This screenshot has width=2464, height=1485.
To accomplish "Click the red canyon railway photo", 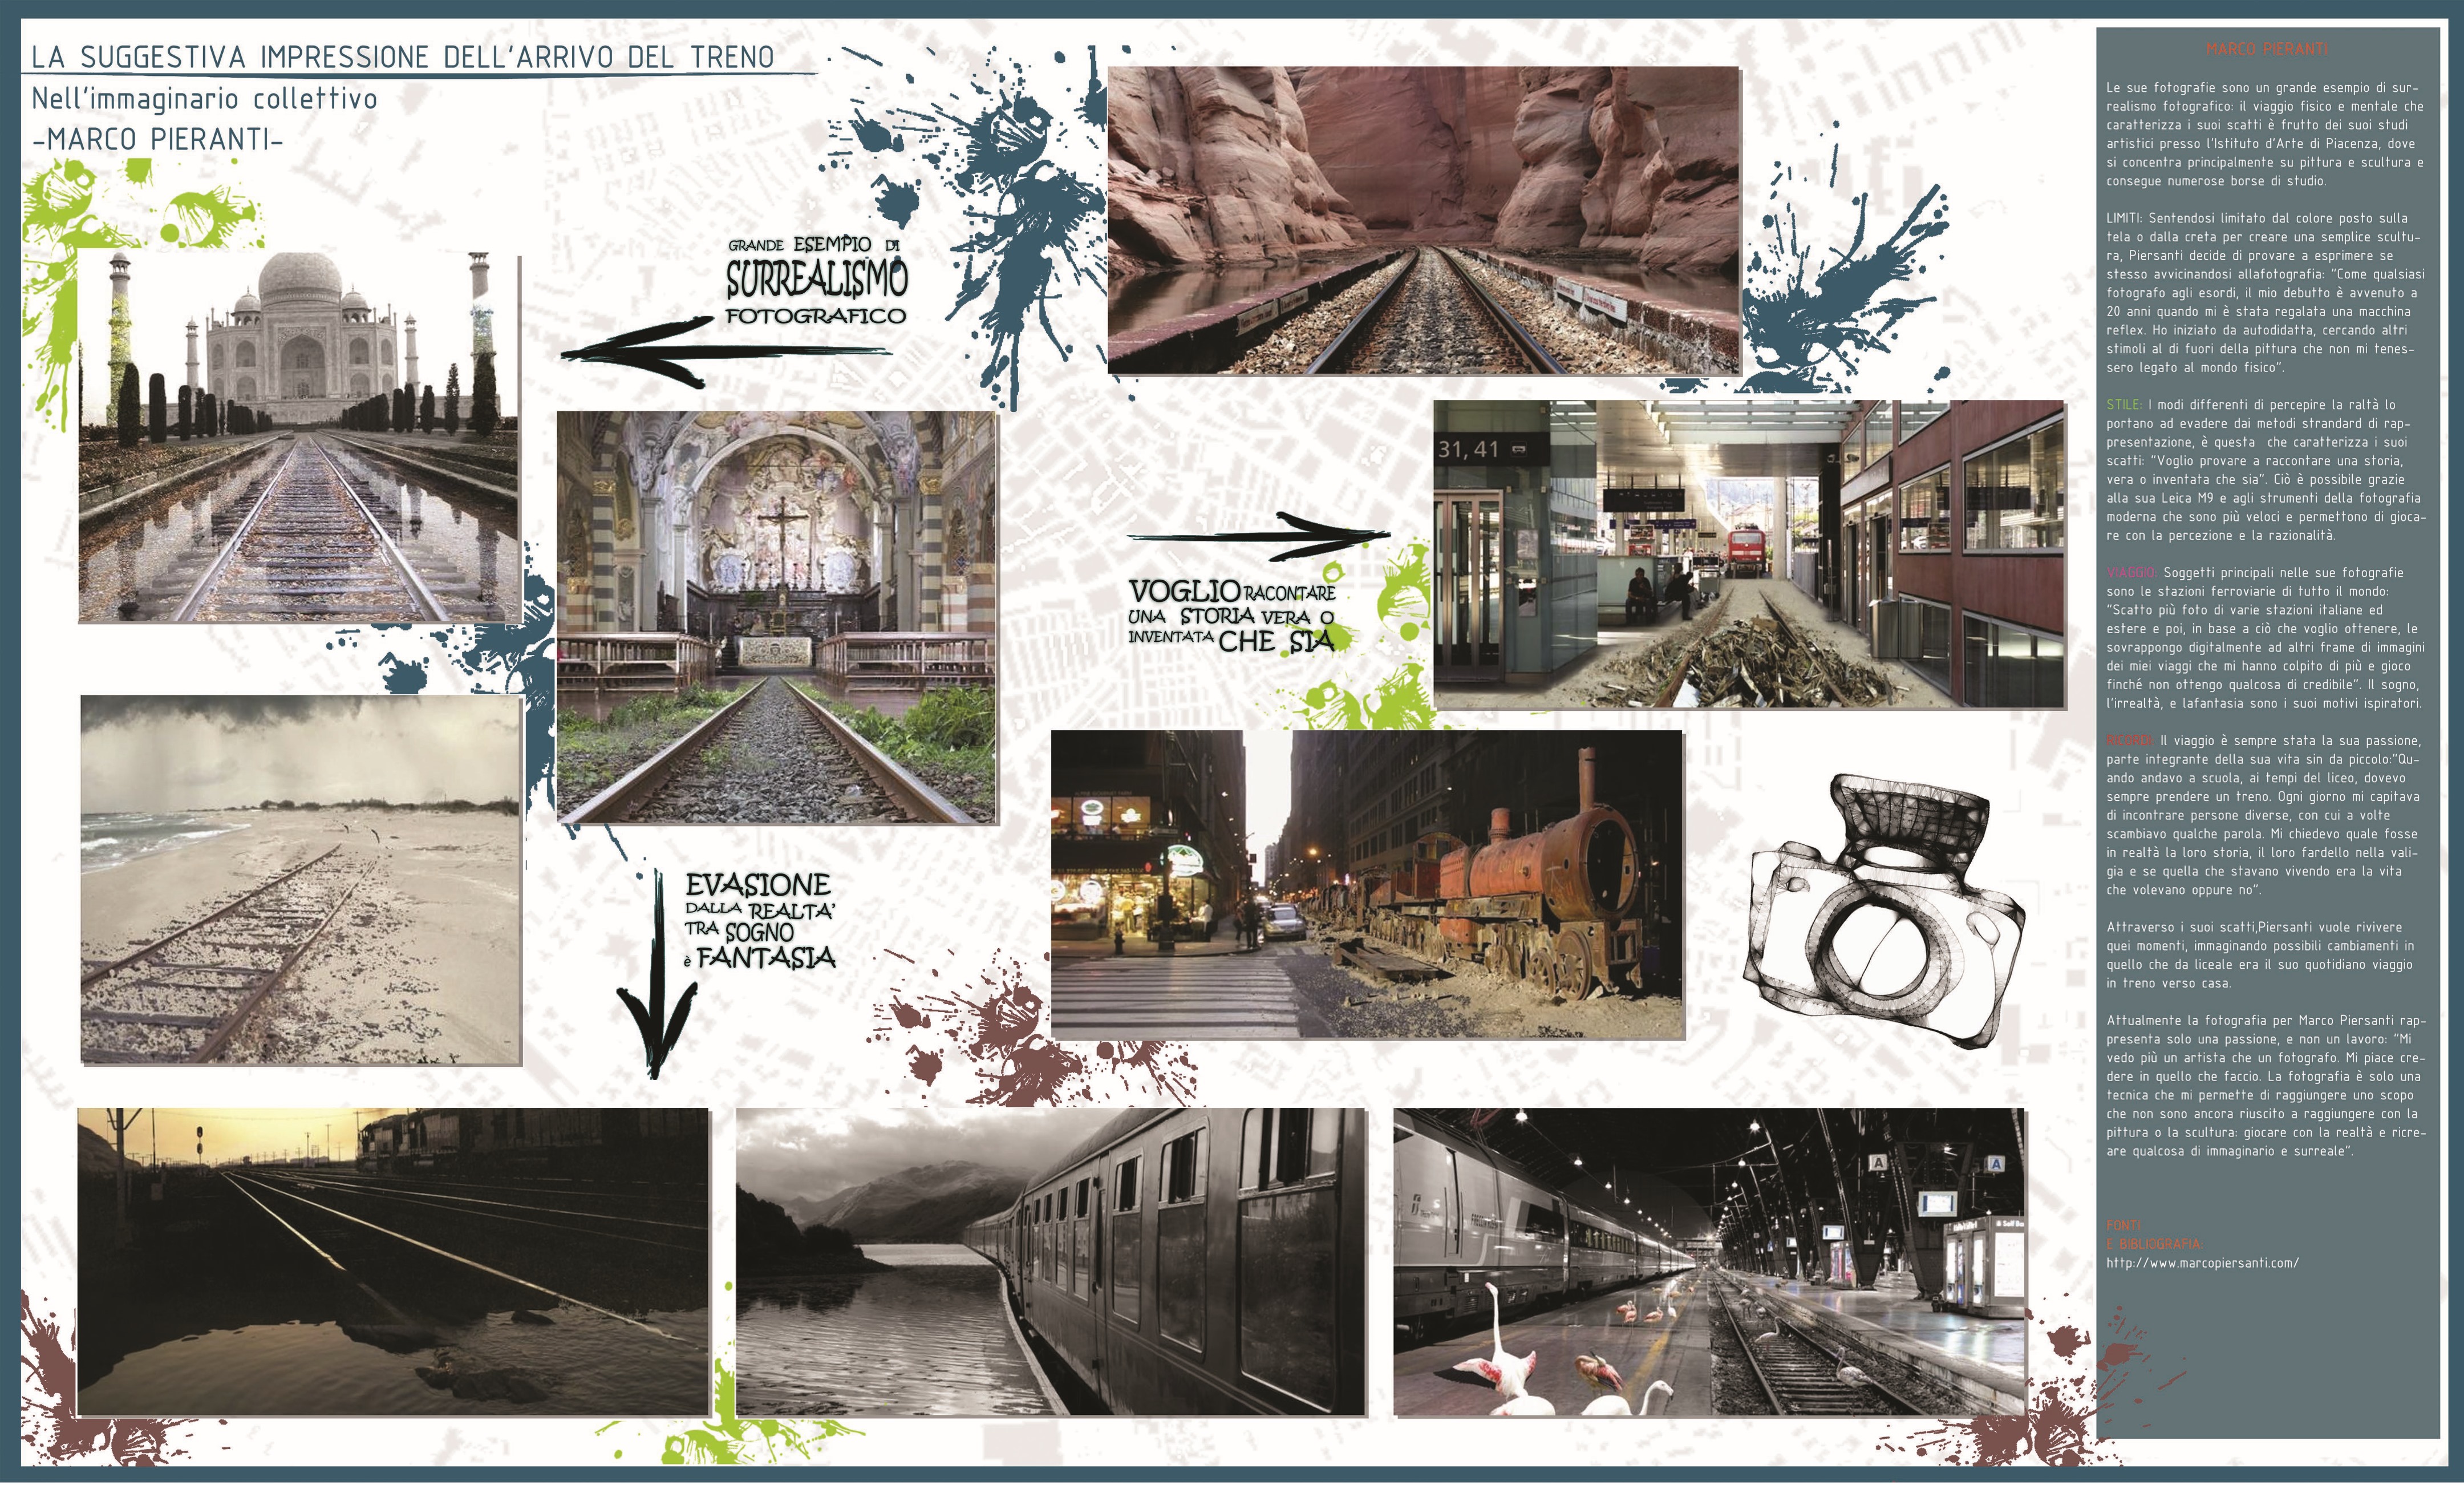I will (1423, 220).
